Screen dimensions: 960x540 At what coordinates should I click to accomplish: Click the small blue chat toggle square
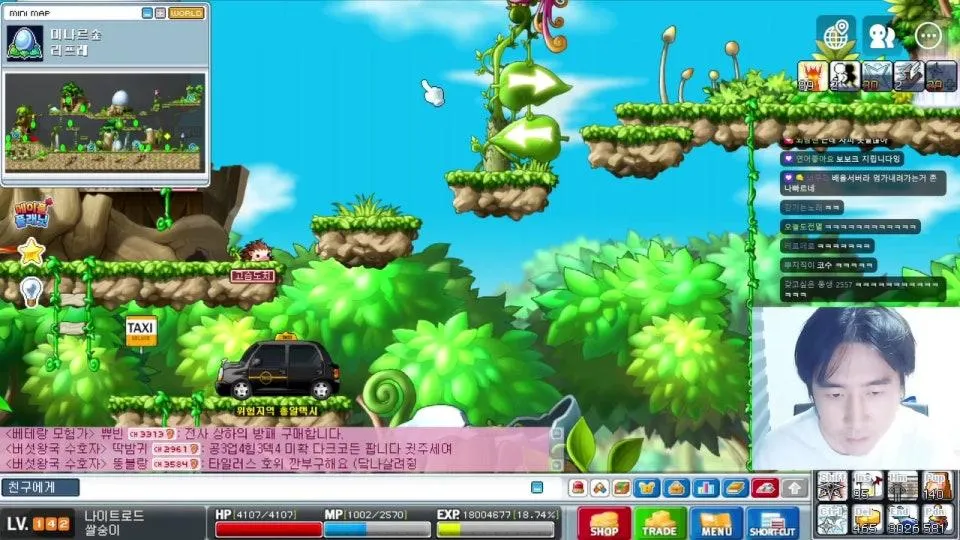(537, 487)
